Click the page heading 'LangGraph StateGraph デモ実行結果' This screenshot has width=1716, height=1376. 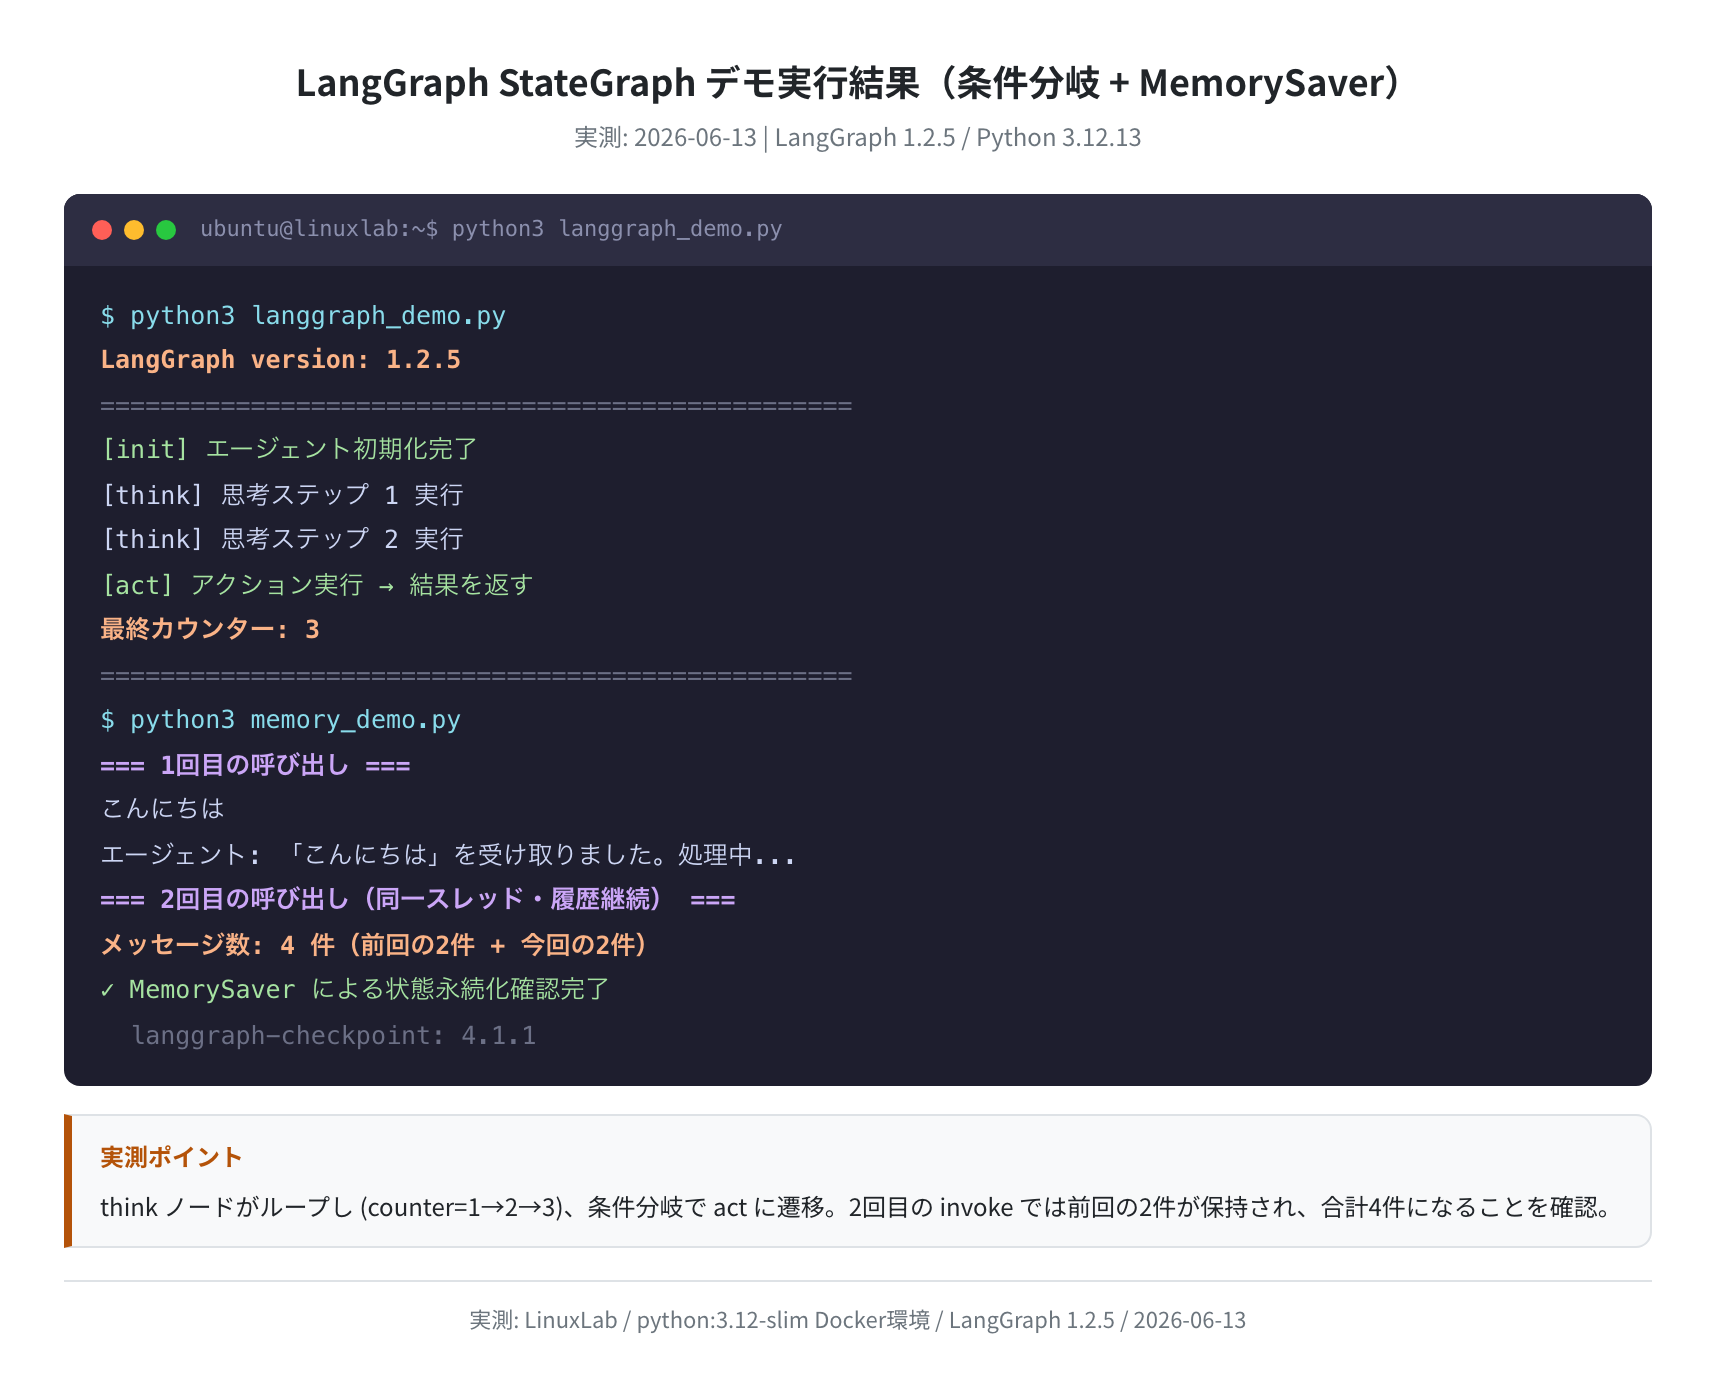click(x=608, y=83)
